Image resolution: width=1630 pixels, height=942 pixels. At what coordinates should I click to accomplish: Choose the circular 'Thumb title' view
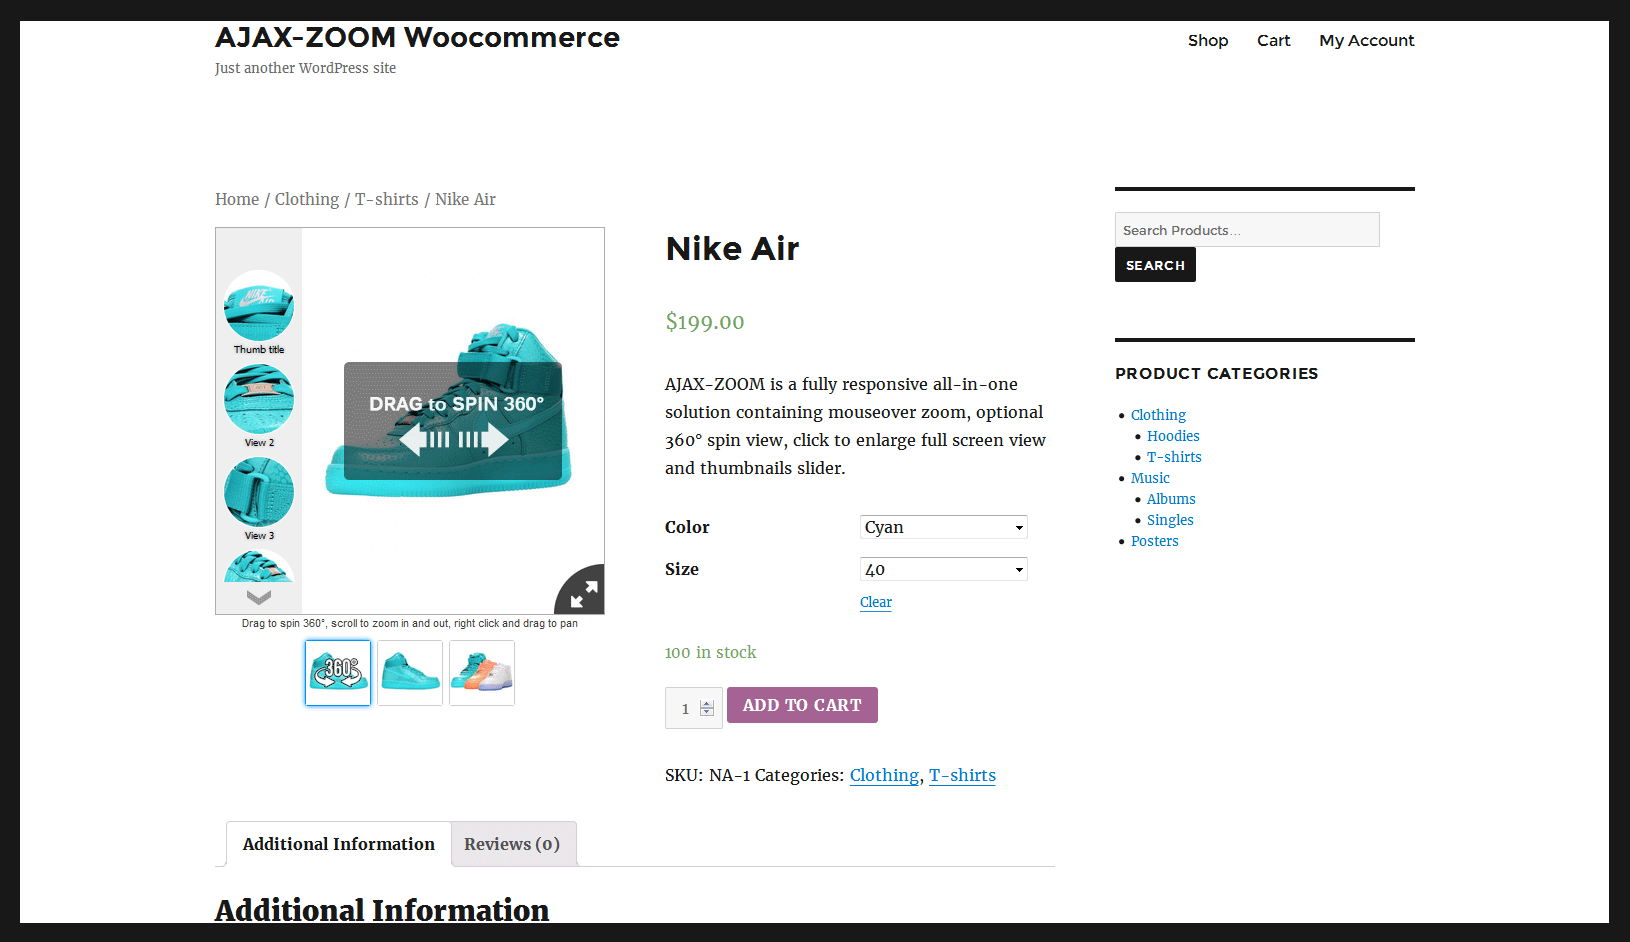click(x=259, y=307)
